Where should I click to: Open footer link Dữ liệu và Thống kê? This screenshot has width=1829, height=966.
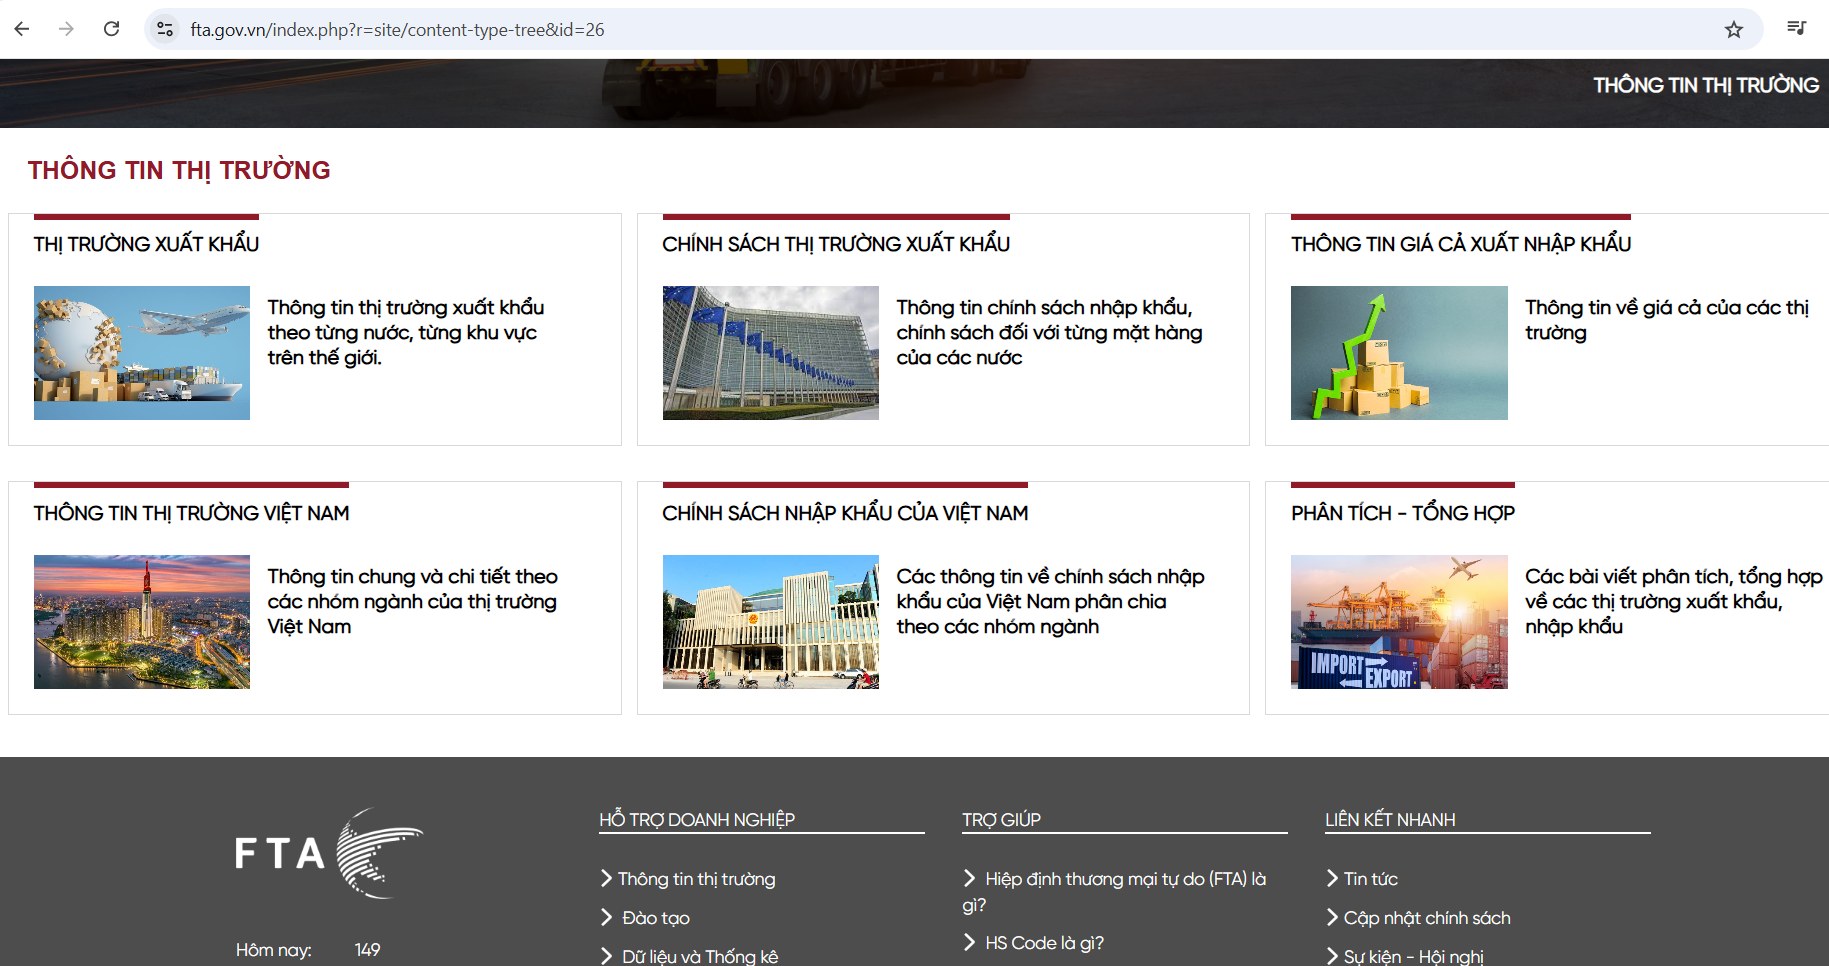click(700, 956)
